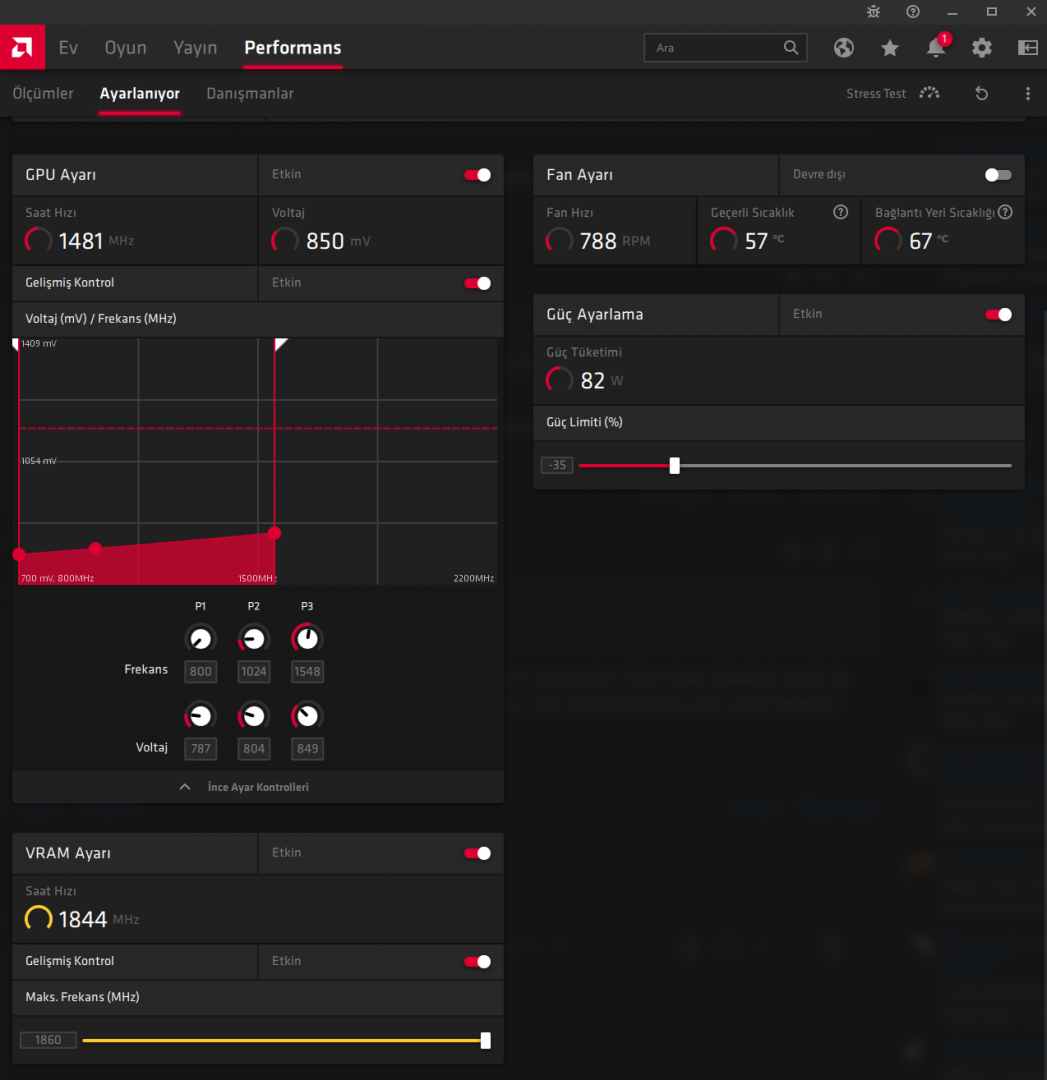
Task: Click the P3 point on voltage curve
Action: (x=274, y=532)
